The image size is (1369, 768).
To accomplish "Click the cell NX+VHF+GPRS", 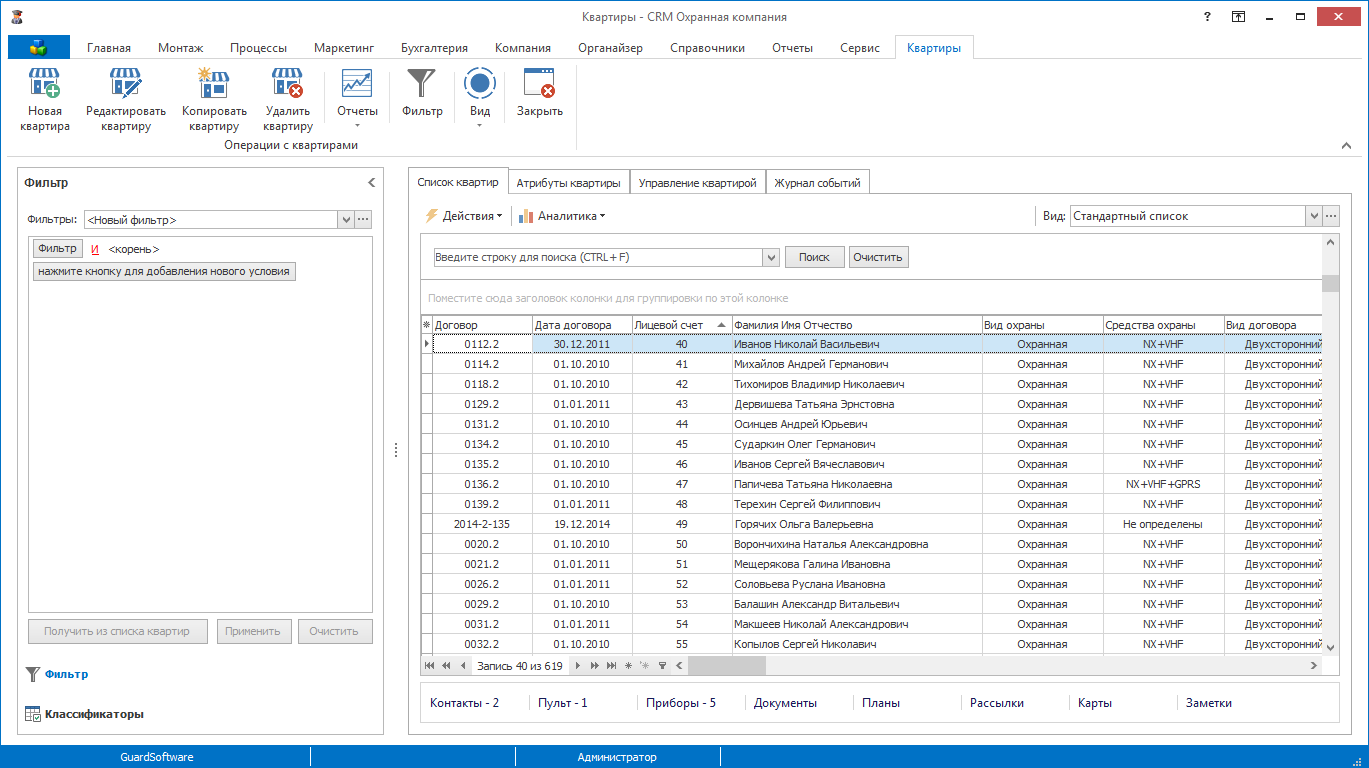I will (1163, 484).
